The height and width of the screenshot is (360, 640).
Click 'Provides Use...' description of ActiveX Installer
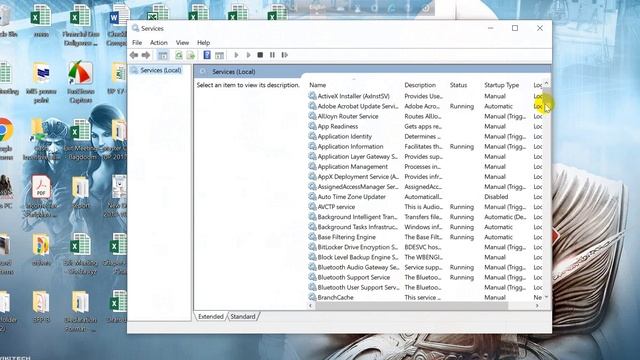point(423,96)
